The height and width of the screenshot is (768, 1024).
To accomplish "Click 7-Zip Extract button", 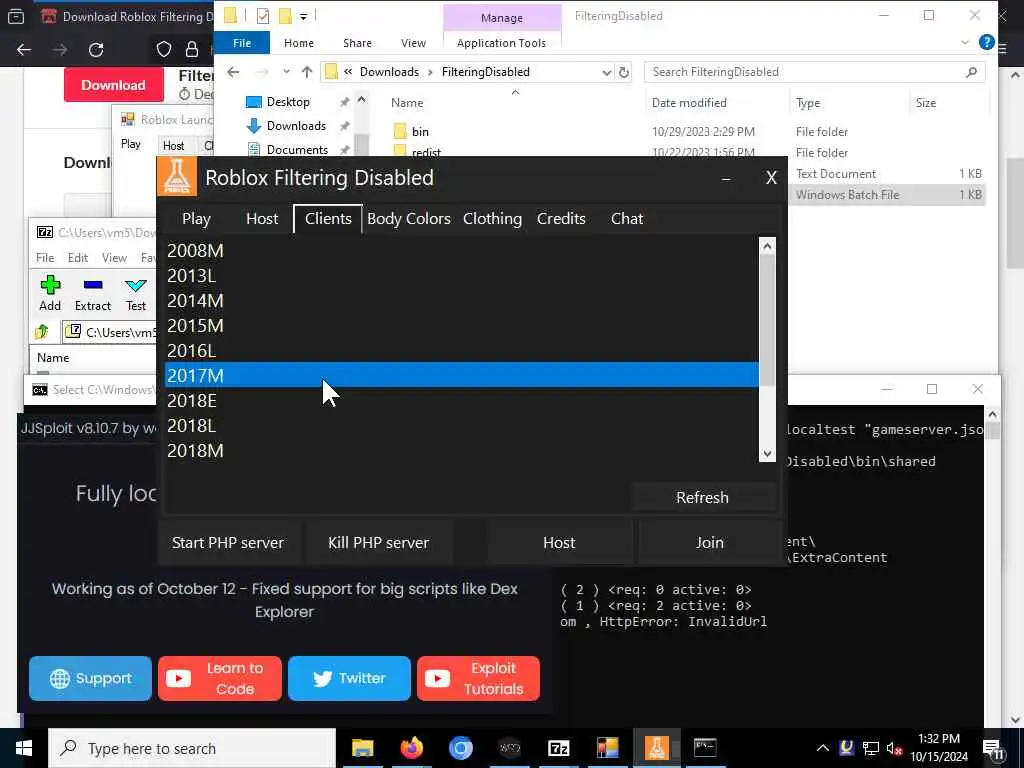I will pos(93,293).
